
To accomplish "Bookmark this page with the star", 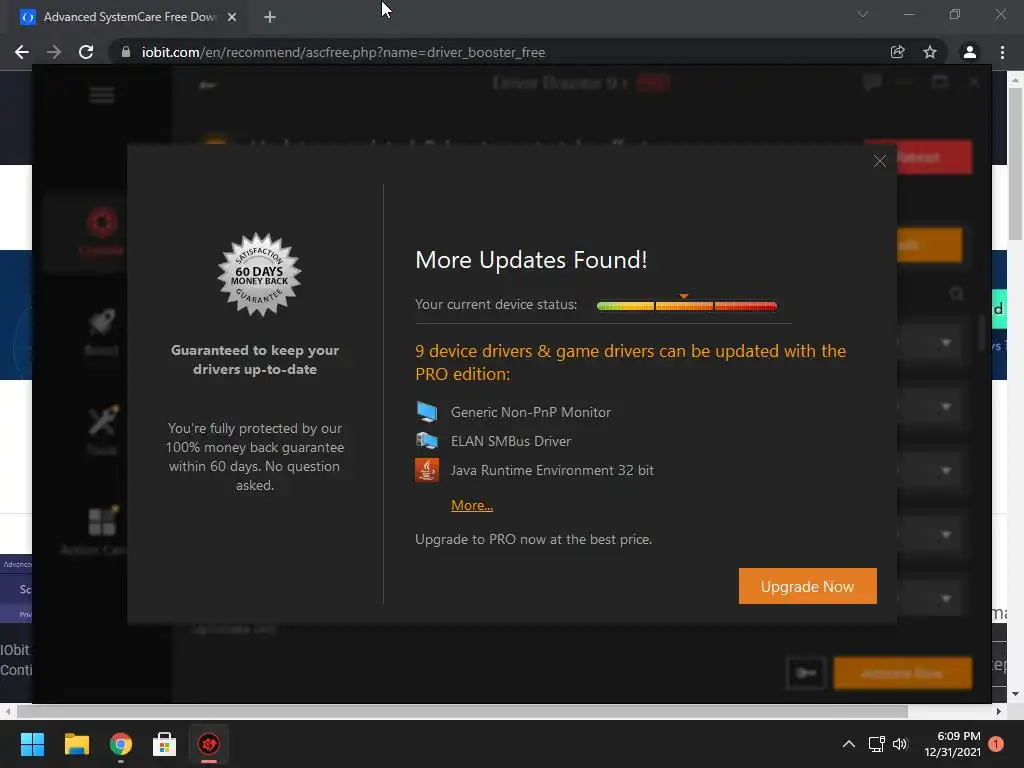I will 930,52.
